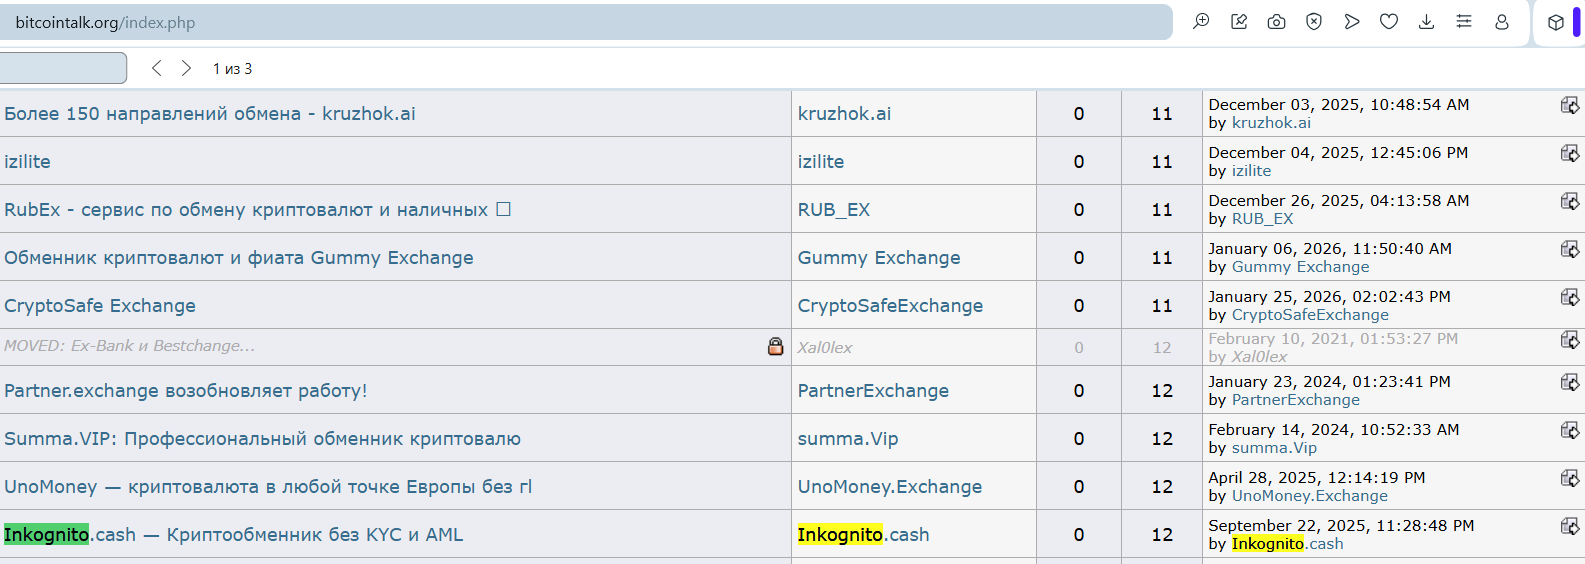View izilite profile in started-by column
Image resolution: width=1585 pixels, height=564 pixels.
pos(821,161)
